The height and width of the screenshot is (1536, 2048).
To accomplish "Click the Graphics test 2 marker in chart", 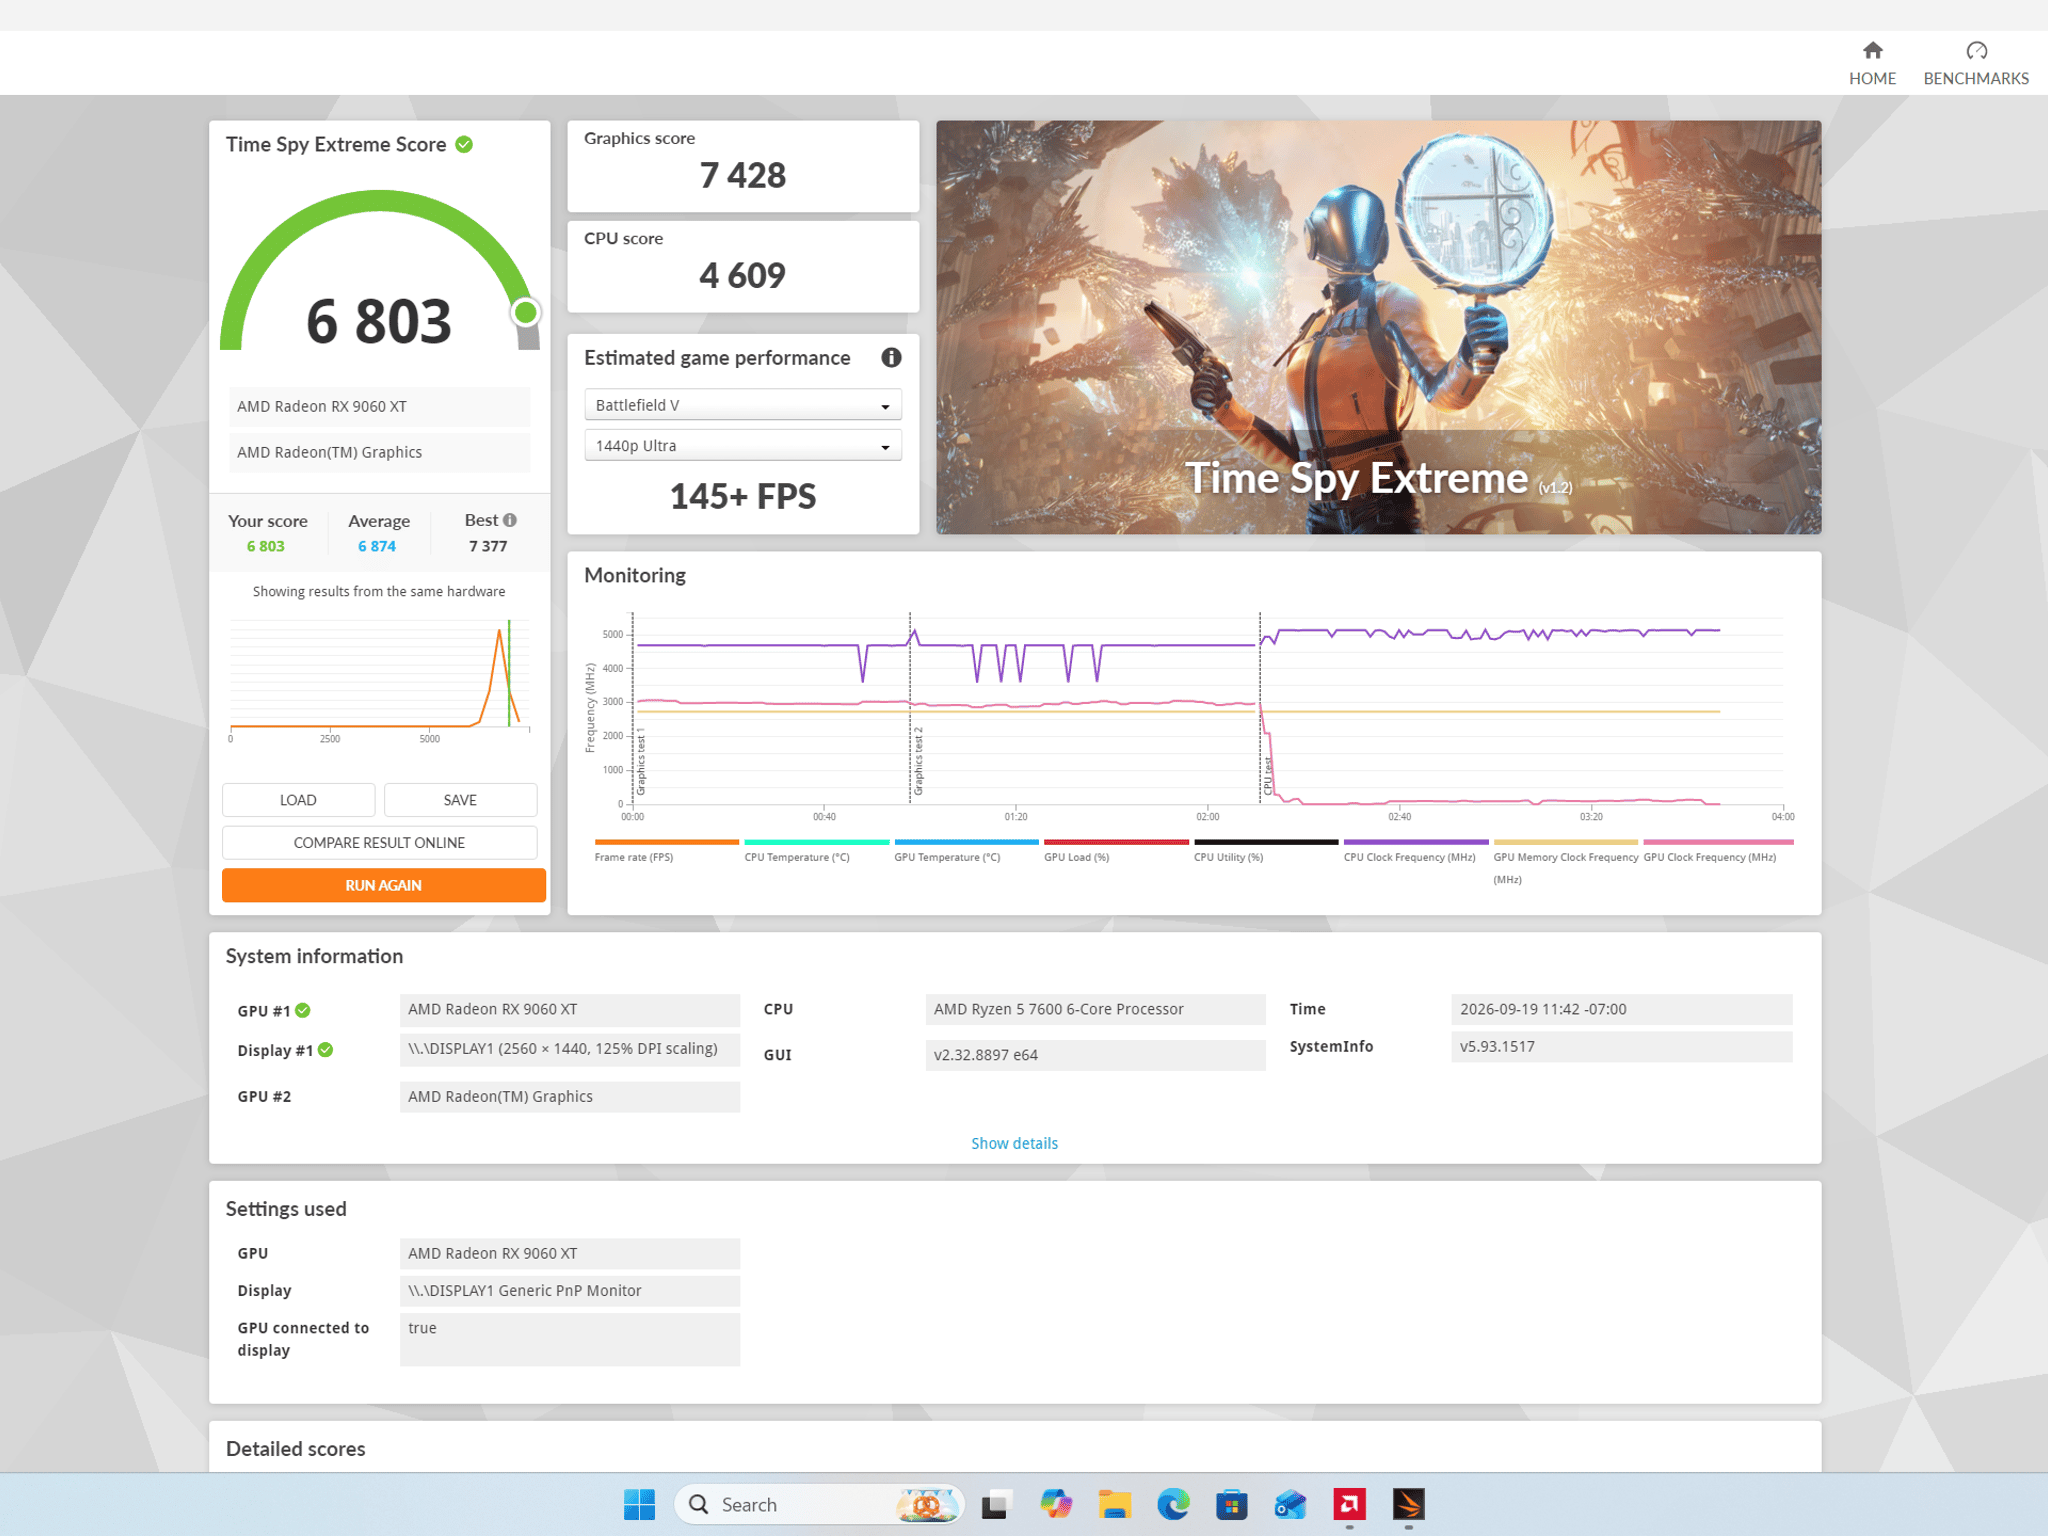I will 918,762.
